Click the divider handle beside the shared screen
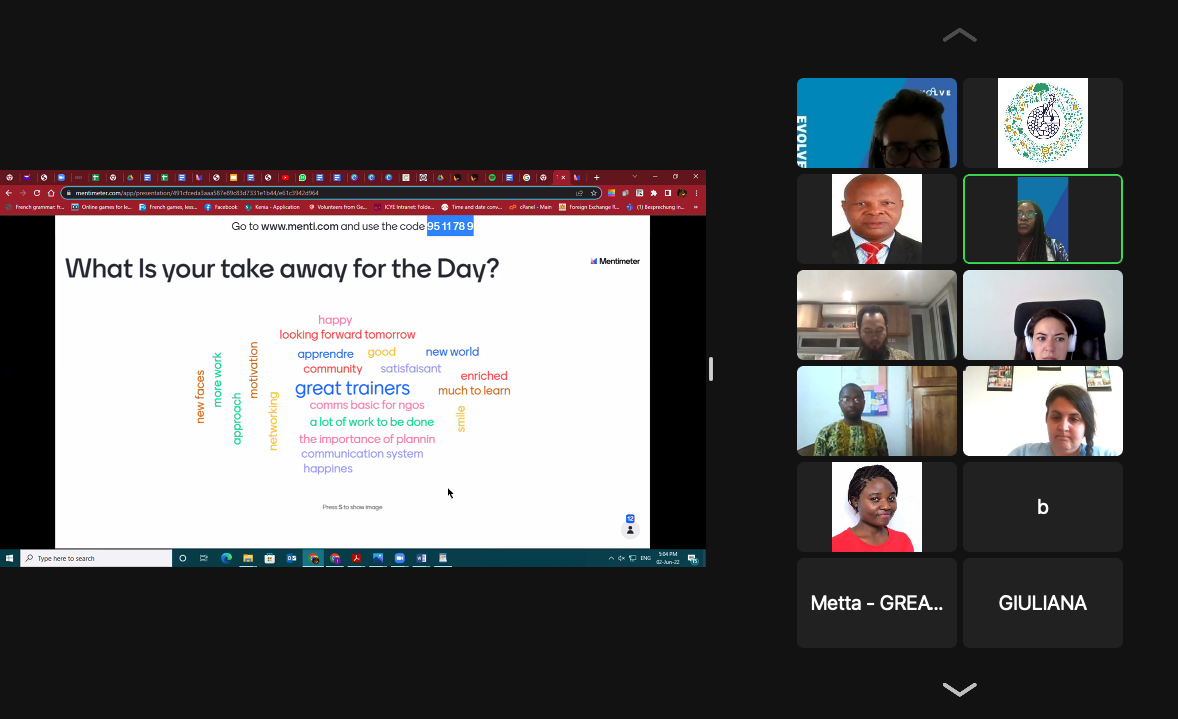 tap(711, 369)
